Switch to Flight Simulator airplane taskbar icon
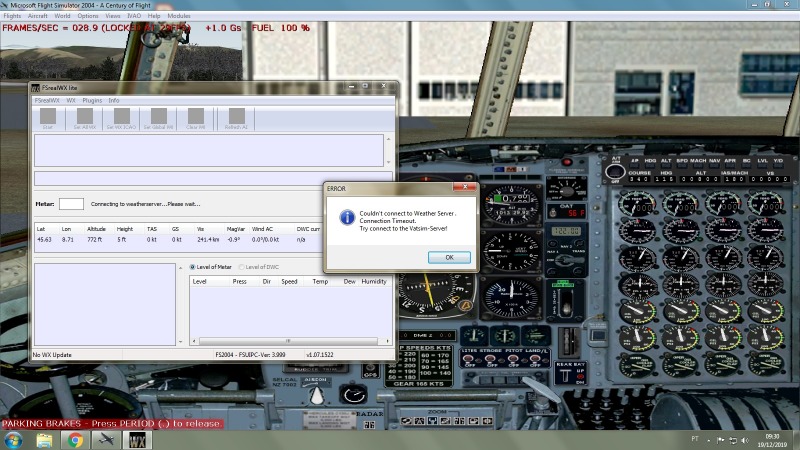 (107, 440)
